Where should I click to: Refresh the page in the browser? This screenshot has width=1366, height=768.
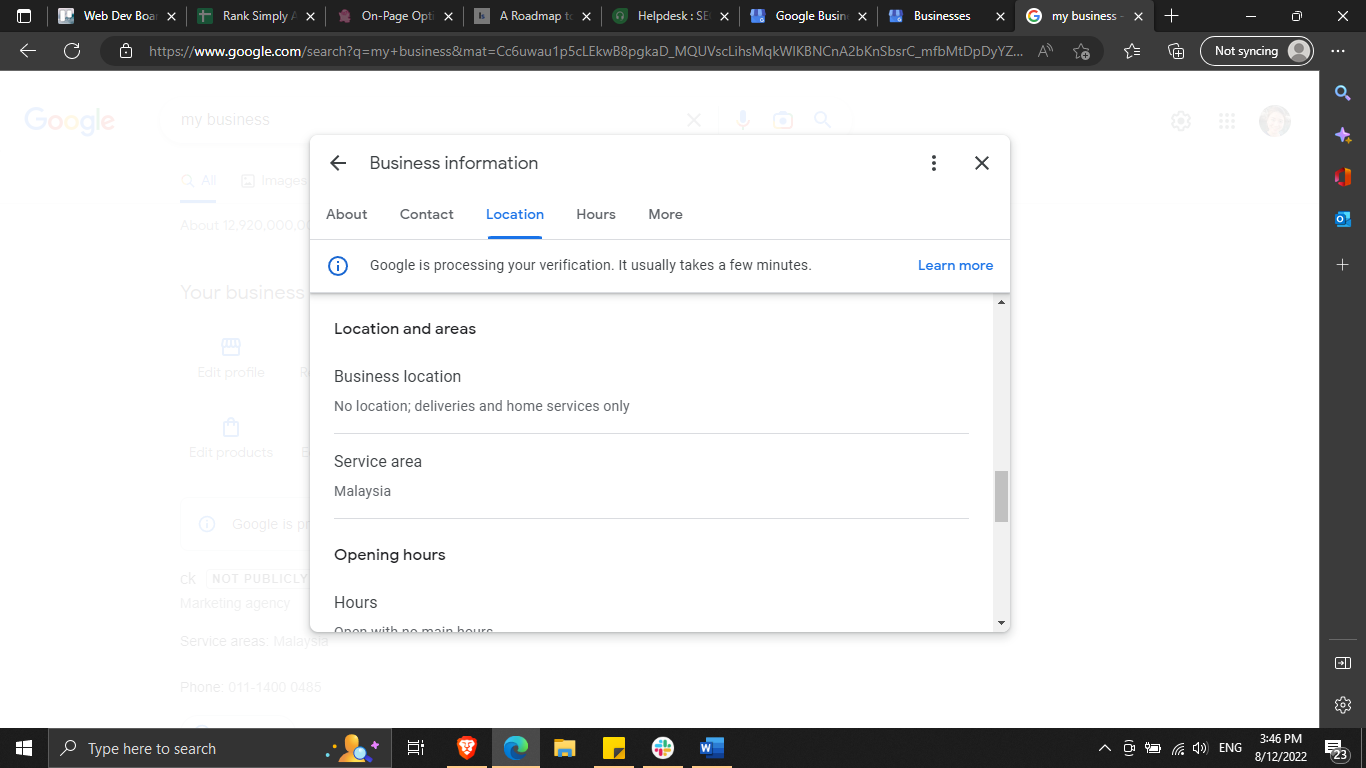pyautogui.click(x=72, y=51)
